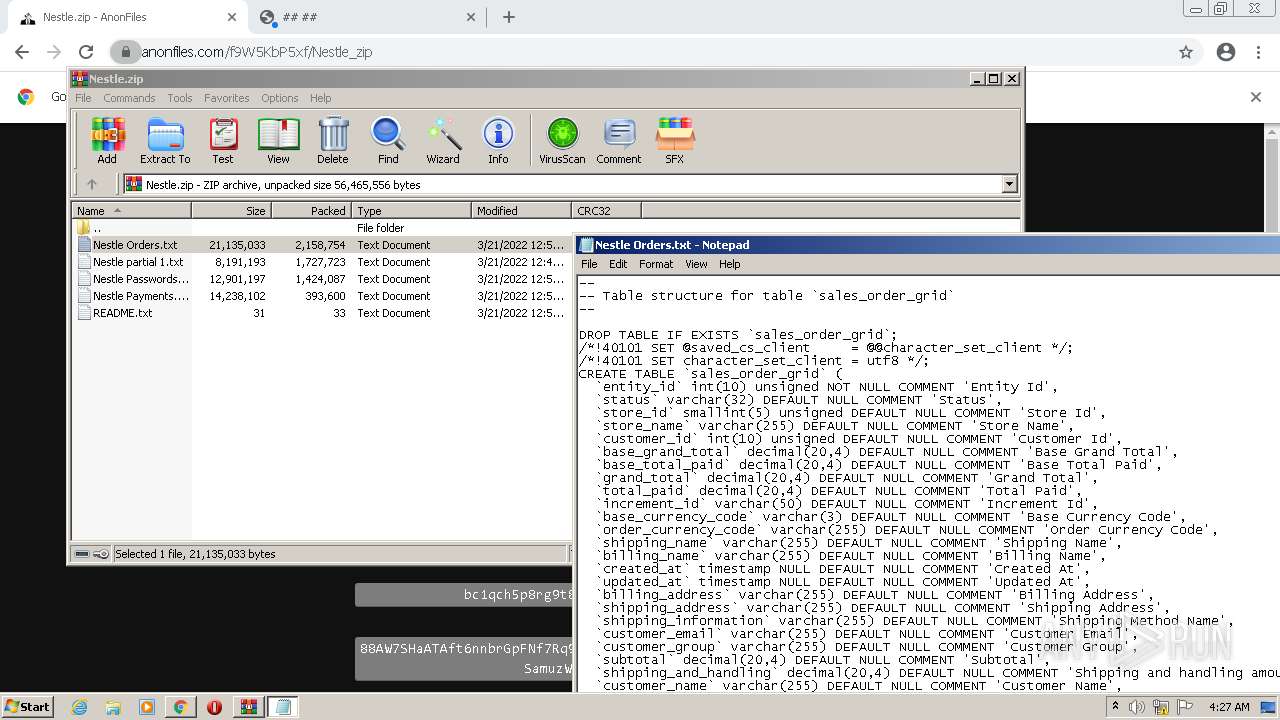Image resolution: width=1280 pixels, height=720 pixels.
Task: Switch to the '## ##' browser tab
Action: click(365, 17)
